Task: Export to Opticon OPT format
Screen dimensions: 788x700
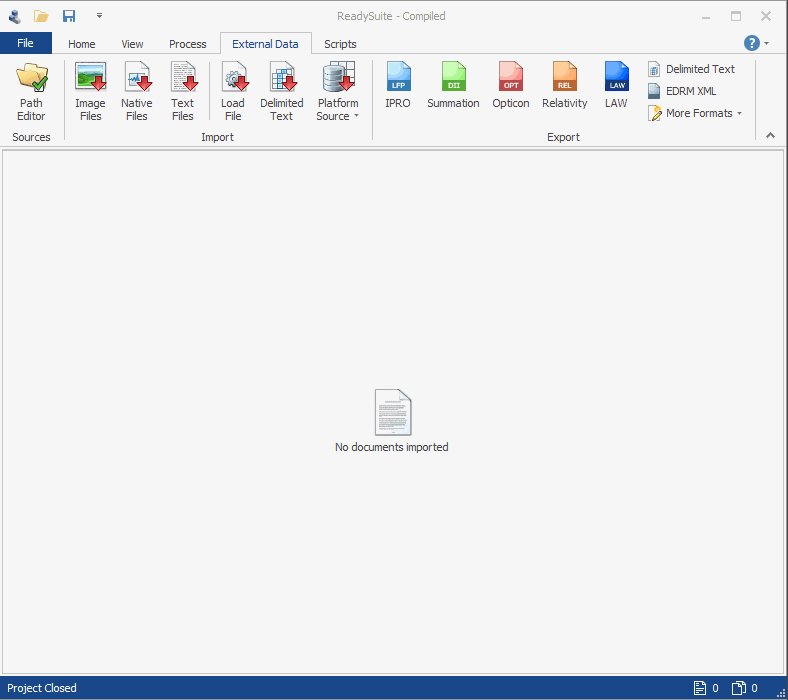Action: (511, 86)
